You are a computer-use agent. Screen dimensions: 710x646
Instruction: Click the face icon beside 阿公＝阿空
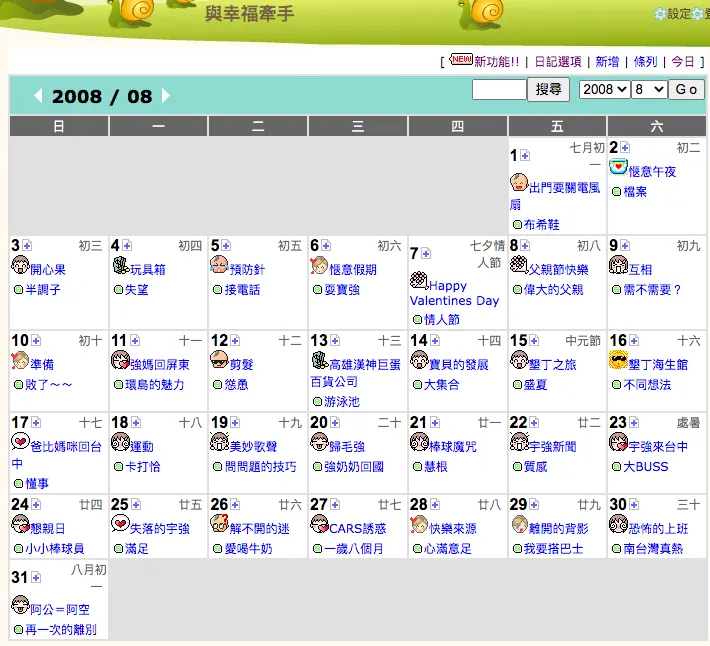(x=20, y=605)
